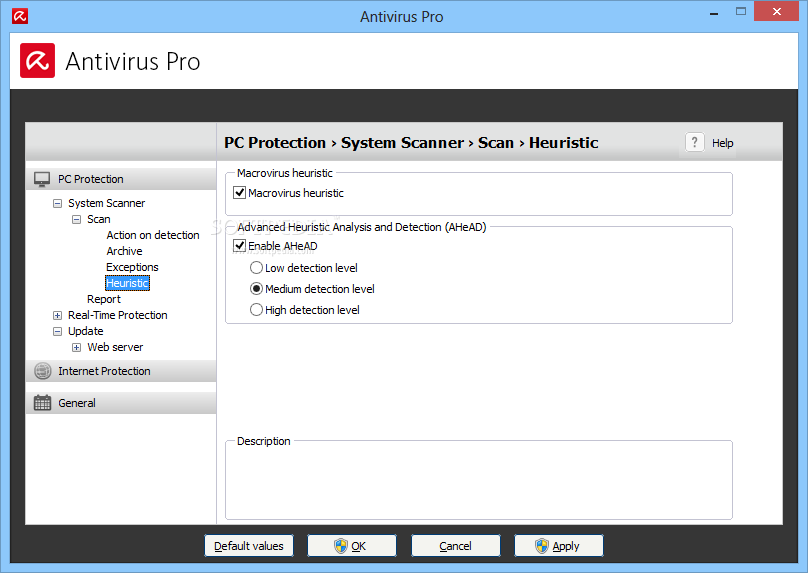This screenshot has height=573, width=808.
Task: Select Exceptions tree item
Action: coord(132,267)
